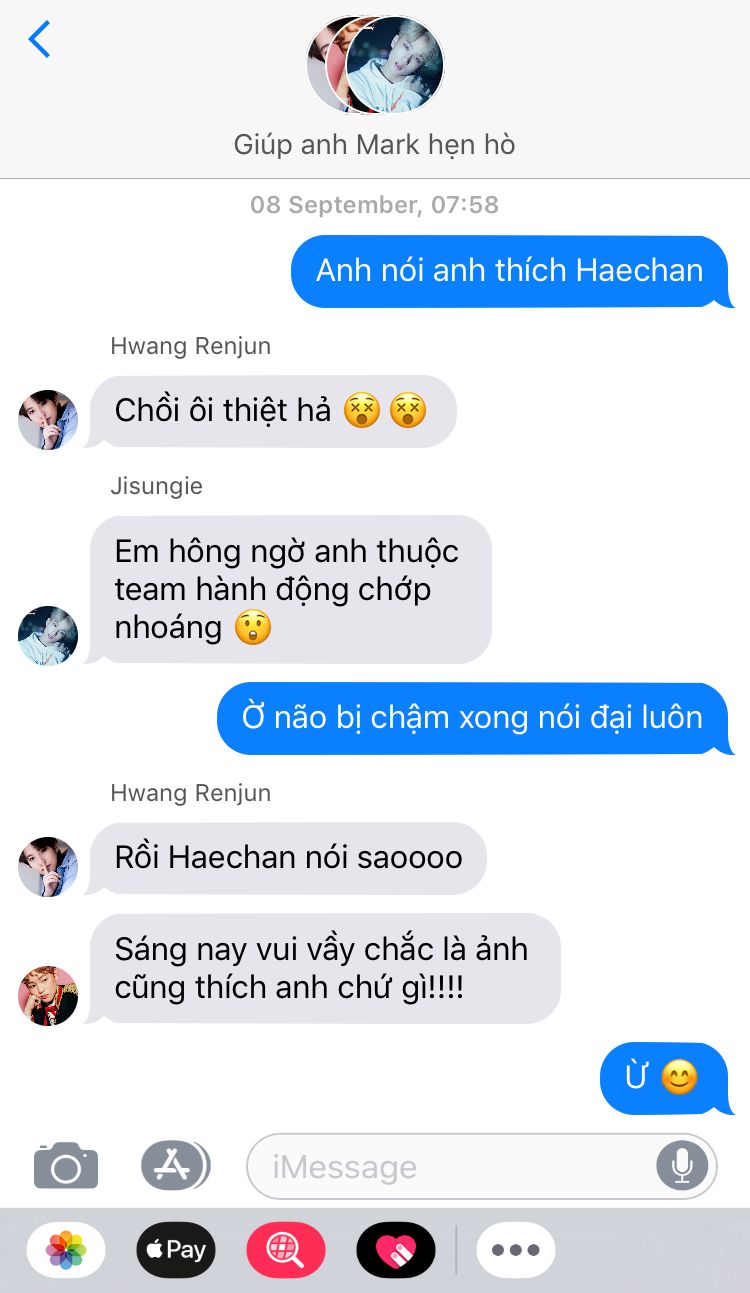The image size is (750, 1293).
Task: Tap Hwang Renjun's avatar beside 'Chồi ôi thiệt hả'
Action: (x=48, y=420)
